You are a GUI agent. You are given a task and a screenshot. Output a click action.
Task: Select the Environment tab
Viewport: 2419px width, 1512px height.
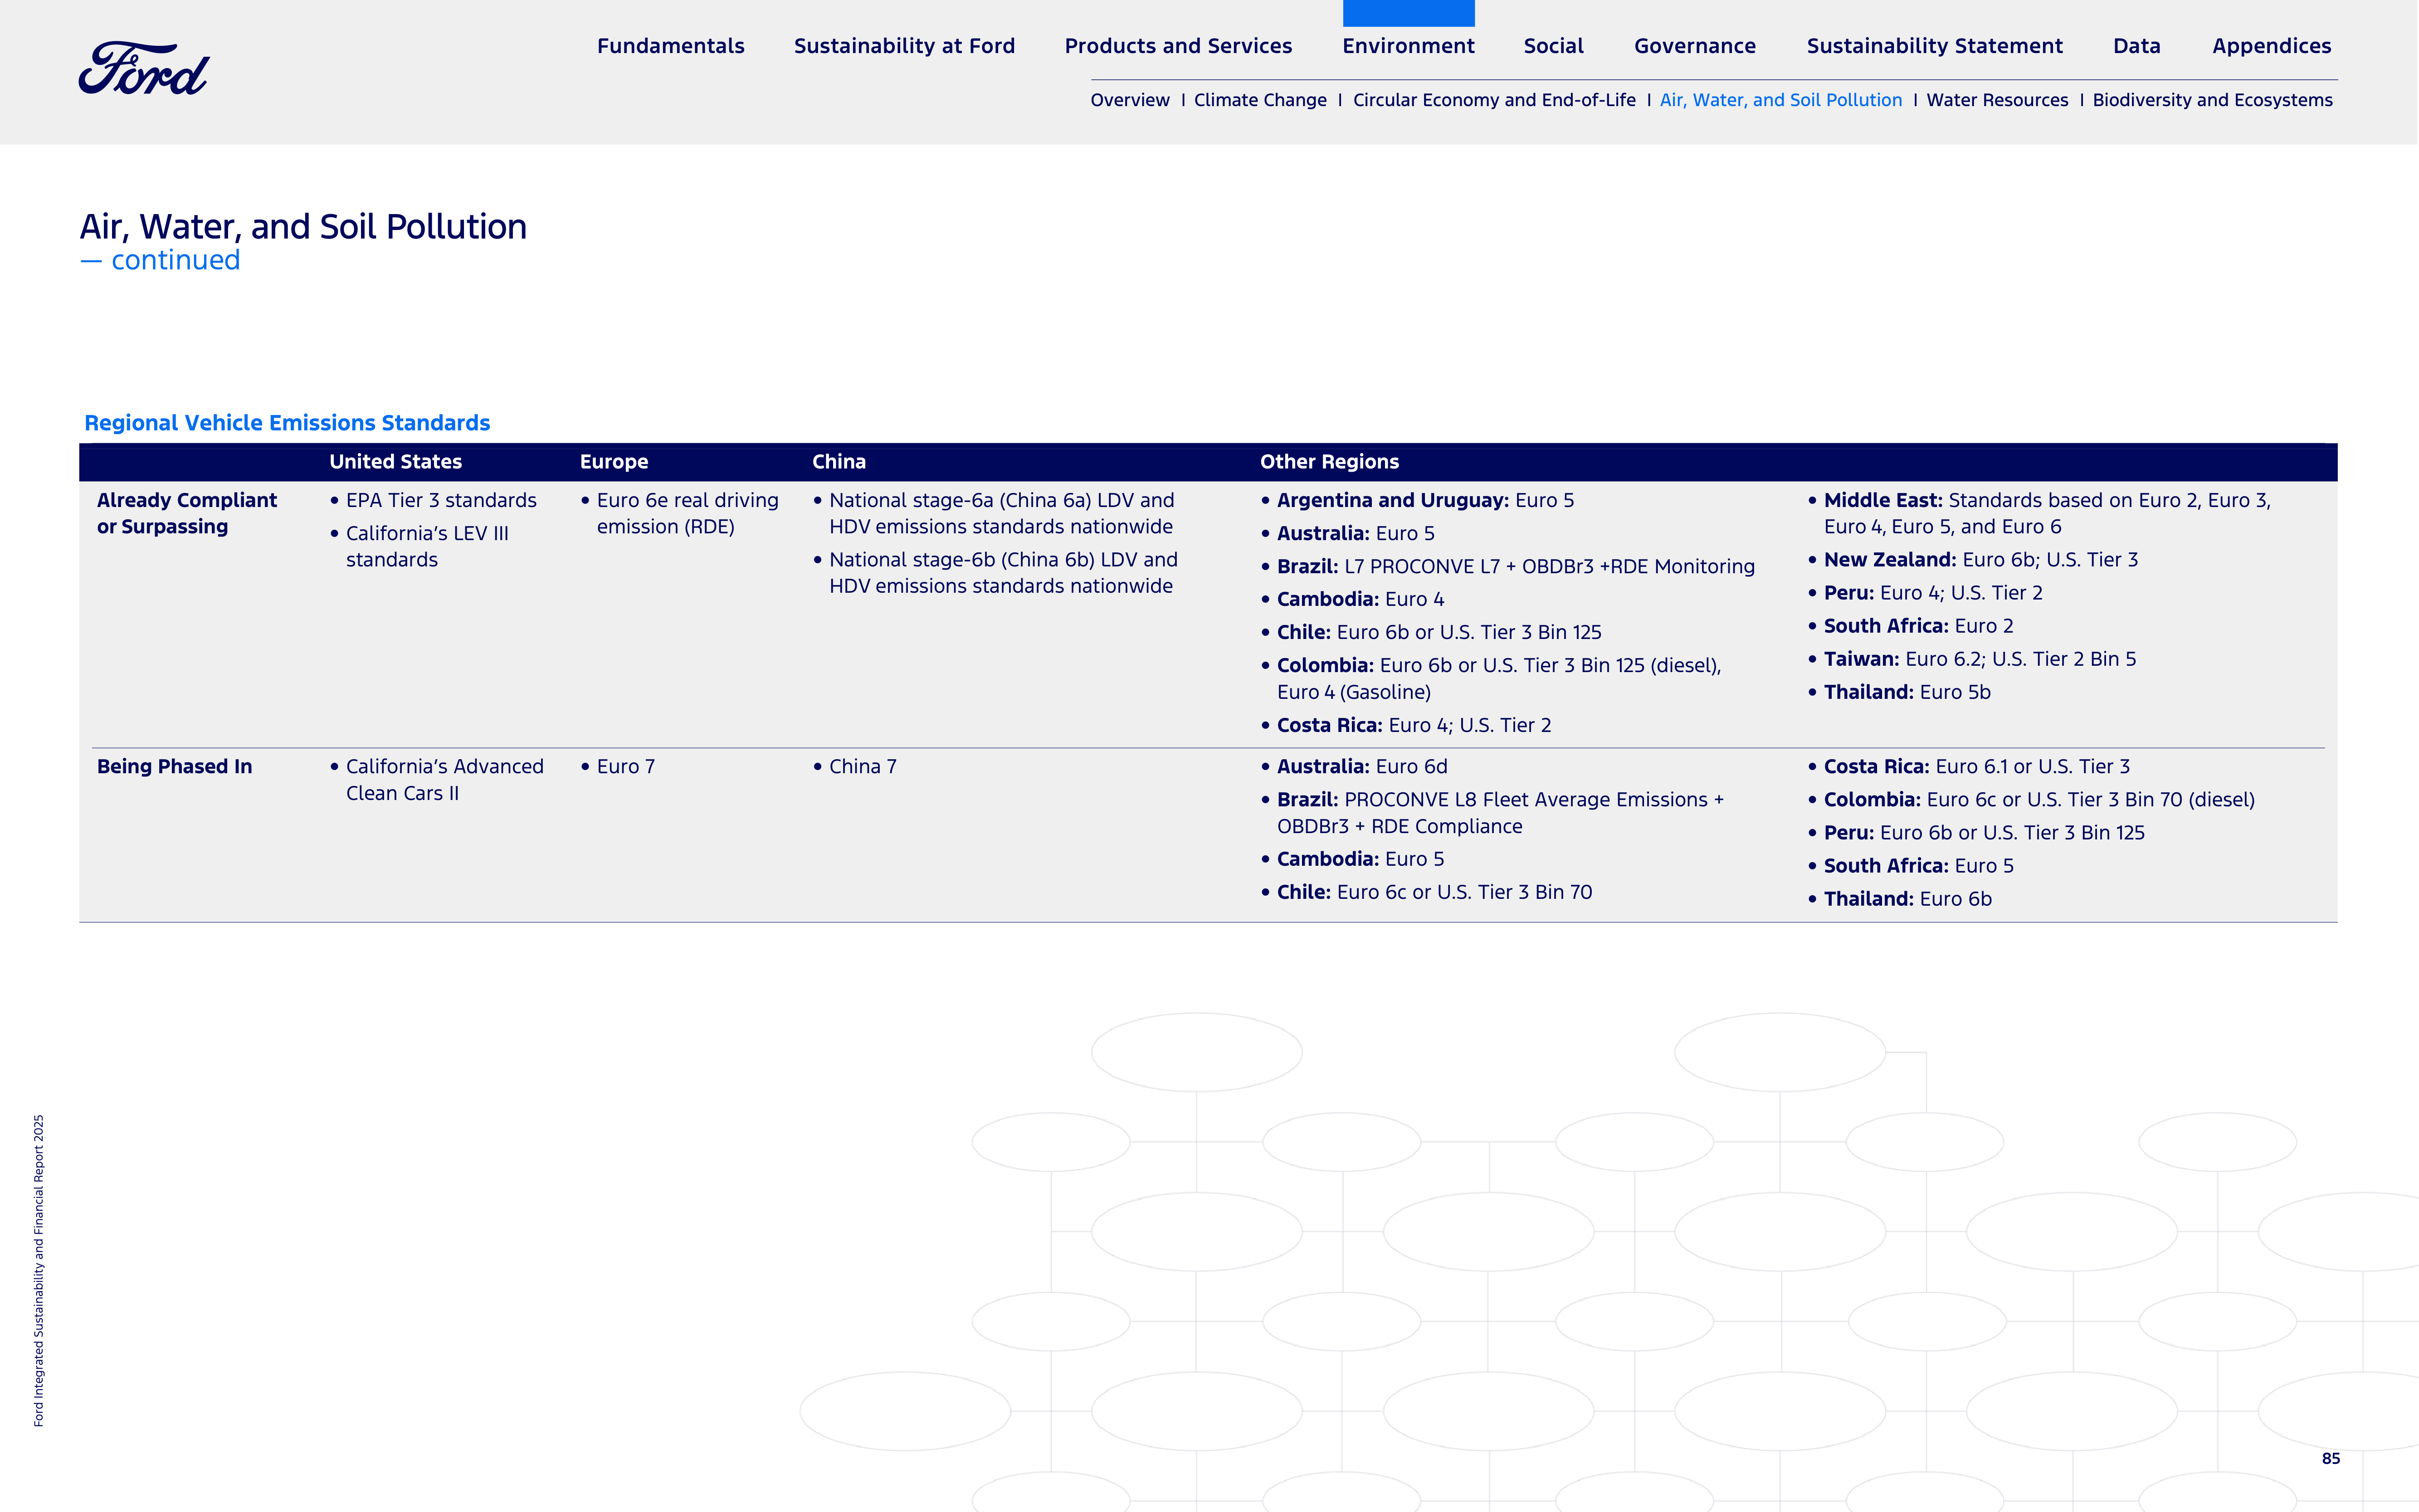pos(1408,46)
